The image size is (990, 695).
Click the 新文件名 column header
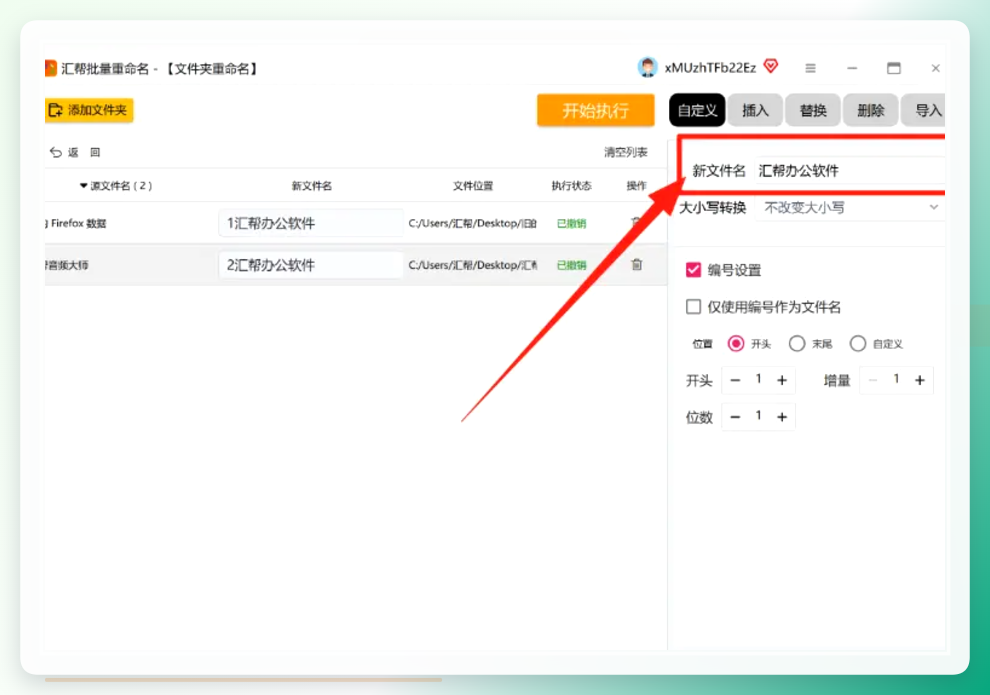pos(311,186)
